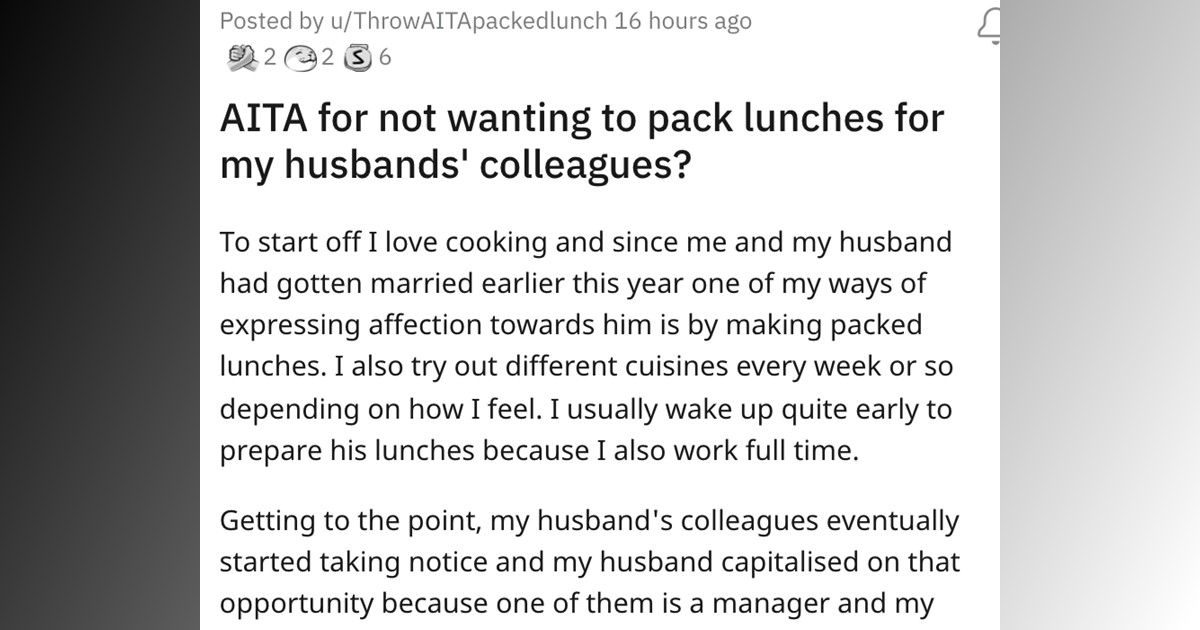Click the count beside the handshake award

(x=269, y=58)
